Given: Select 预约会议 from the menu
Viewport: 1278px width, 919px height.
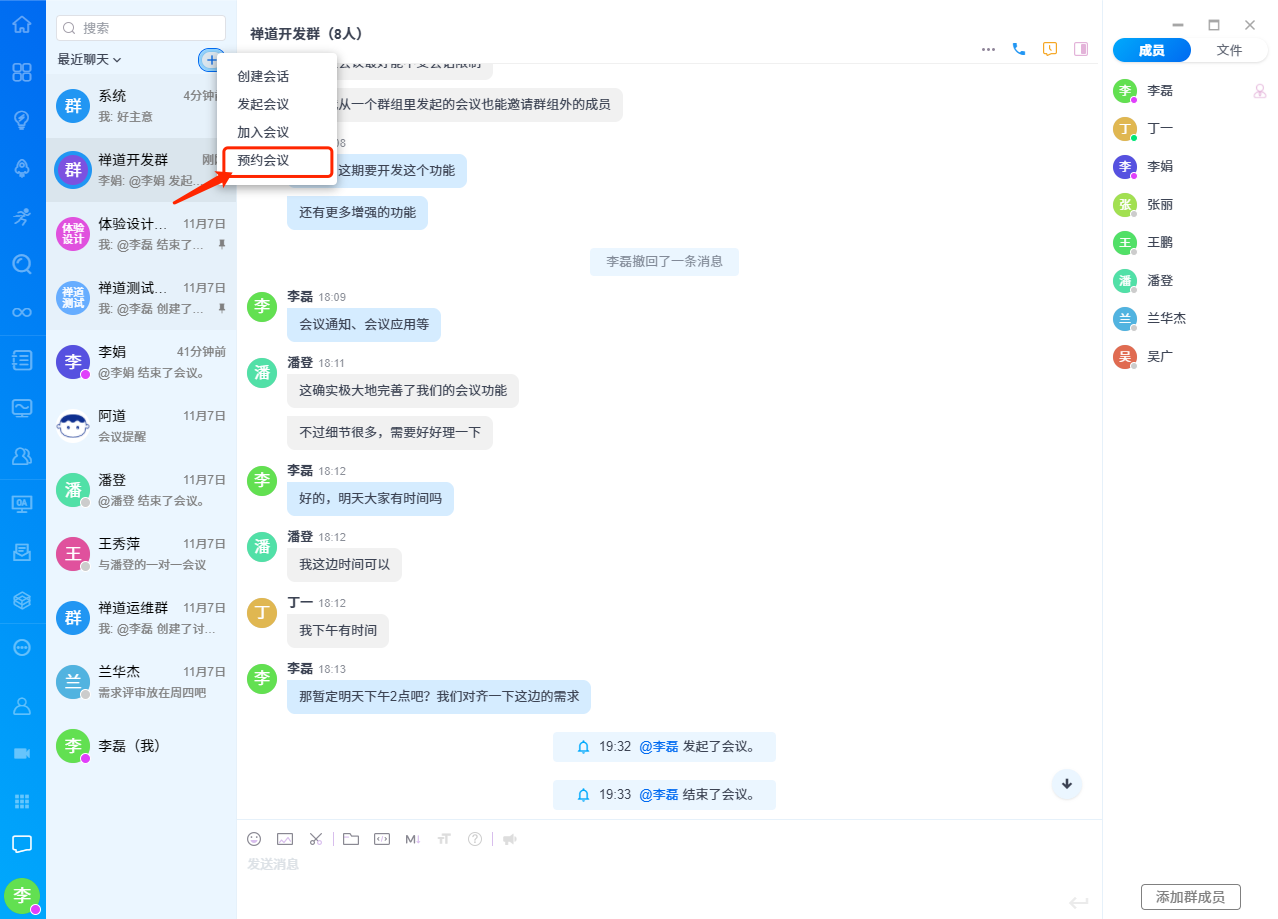Looking at the screenshot, I should pos(263,160).
